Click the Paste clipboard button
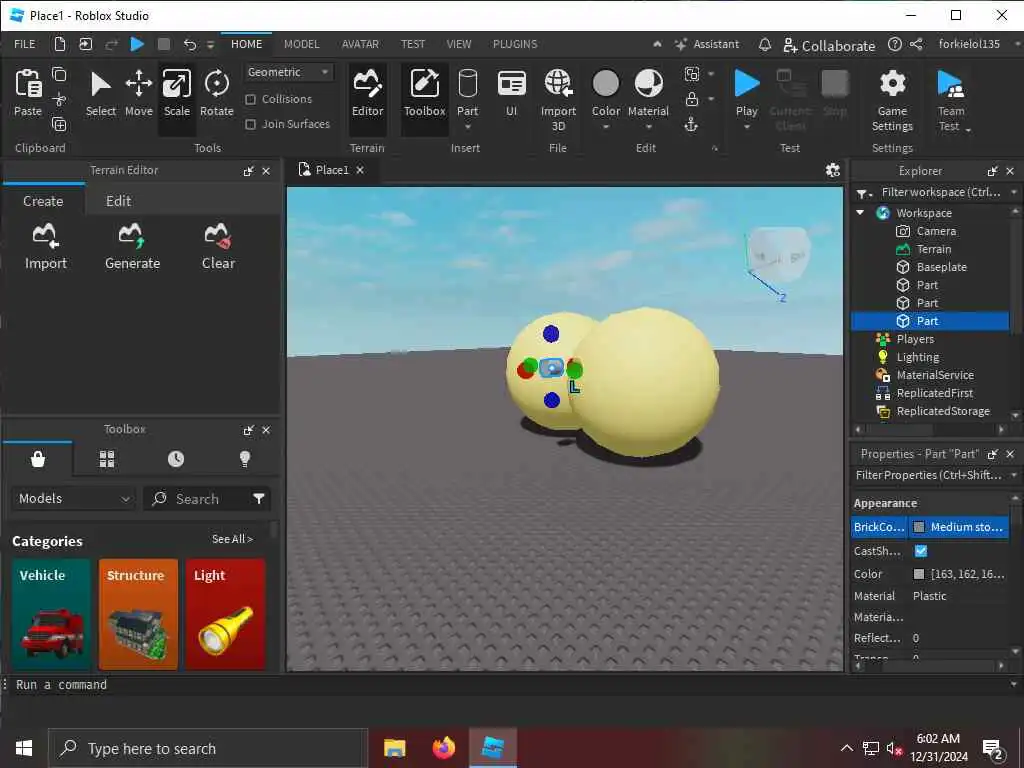The image size is (1024, 768). point(28,93)
